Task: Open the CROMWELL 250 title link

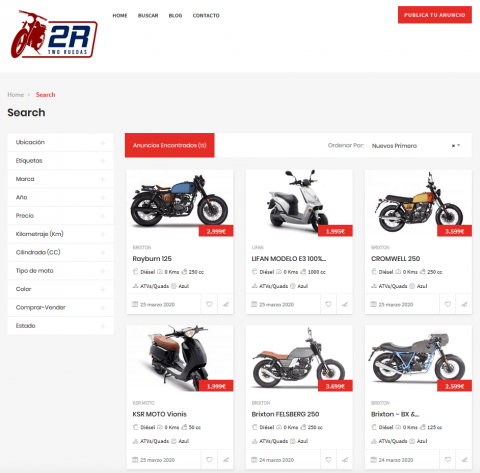Action: click(395, 259)
